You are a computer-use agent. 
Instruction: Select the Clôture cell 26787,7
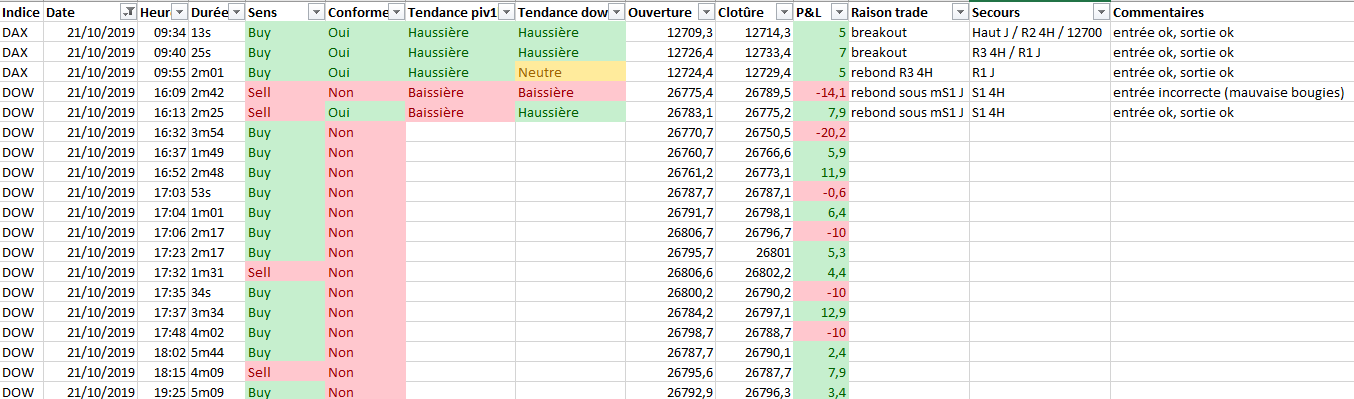click(x=755, y=373)
